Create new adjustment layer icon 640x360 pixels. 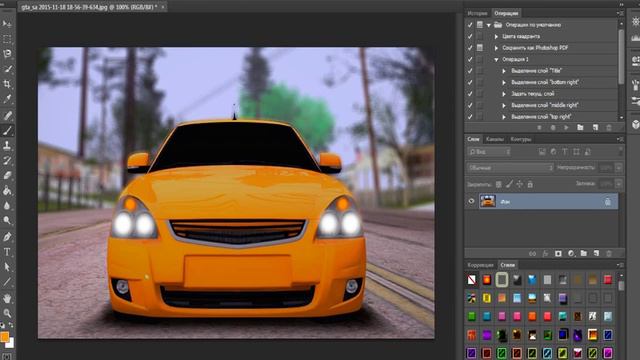click(x=571, y=253)
